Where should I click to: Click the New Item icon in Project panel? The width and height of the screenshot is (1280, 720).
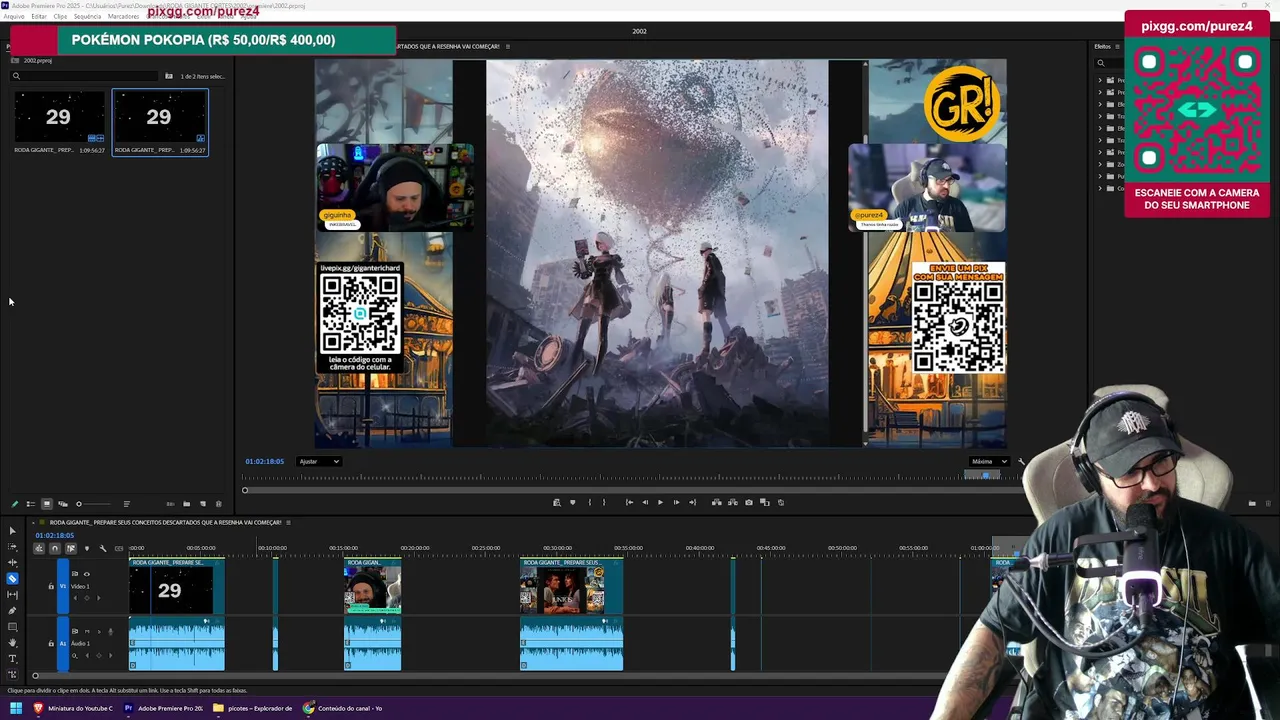(x=202, y=504)
